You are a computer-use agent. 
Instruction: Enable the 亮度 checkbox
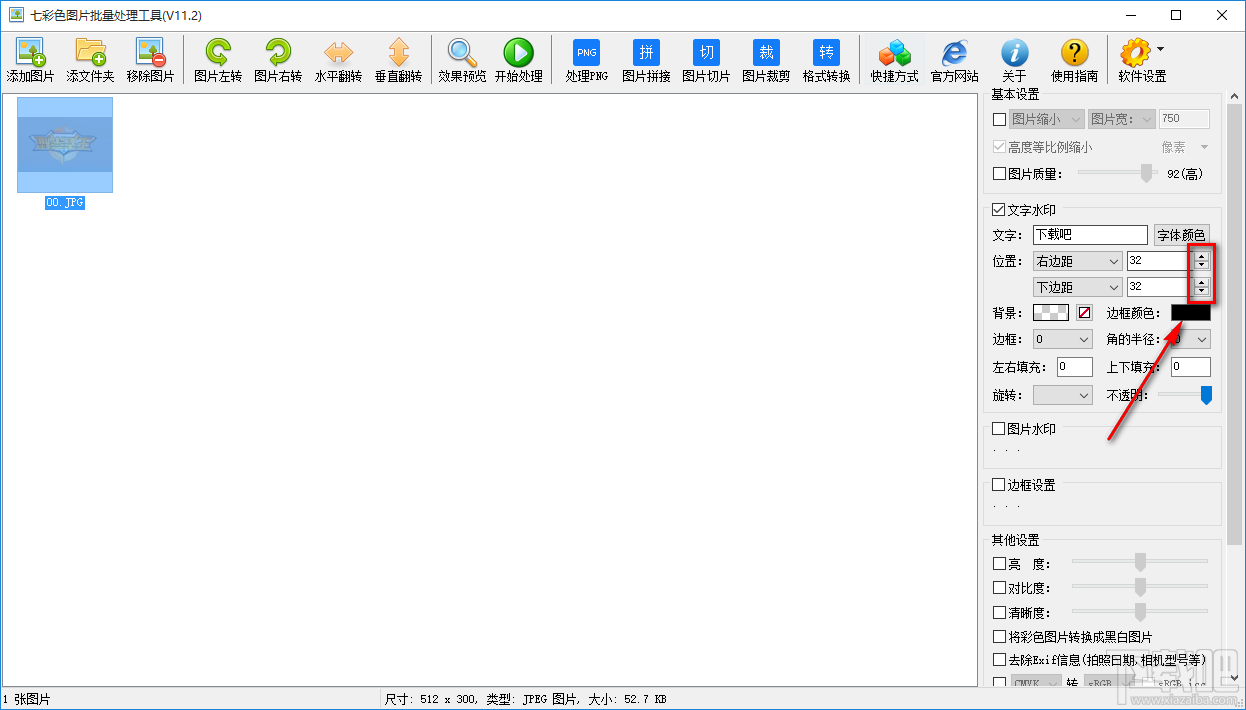coord(999,564)
